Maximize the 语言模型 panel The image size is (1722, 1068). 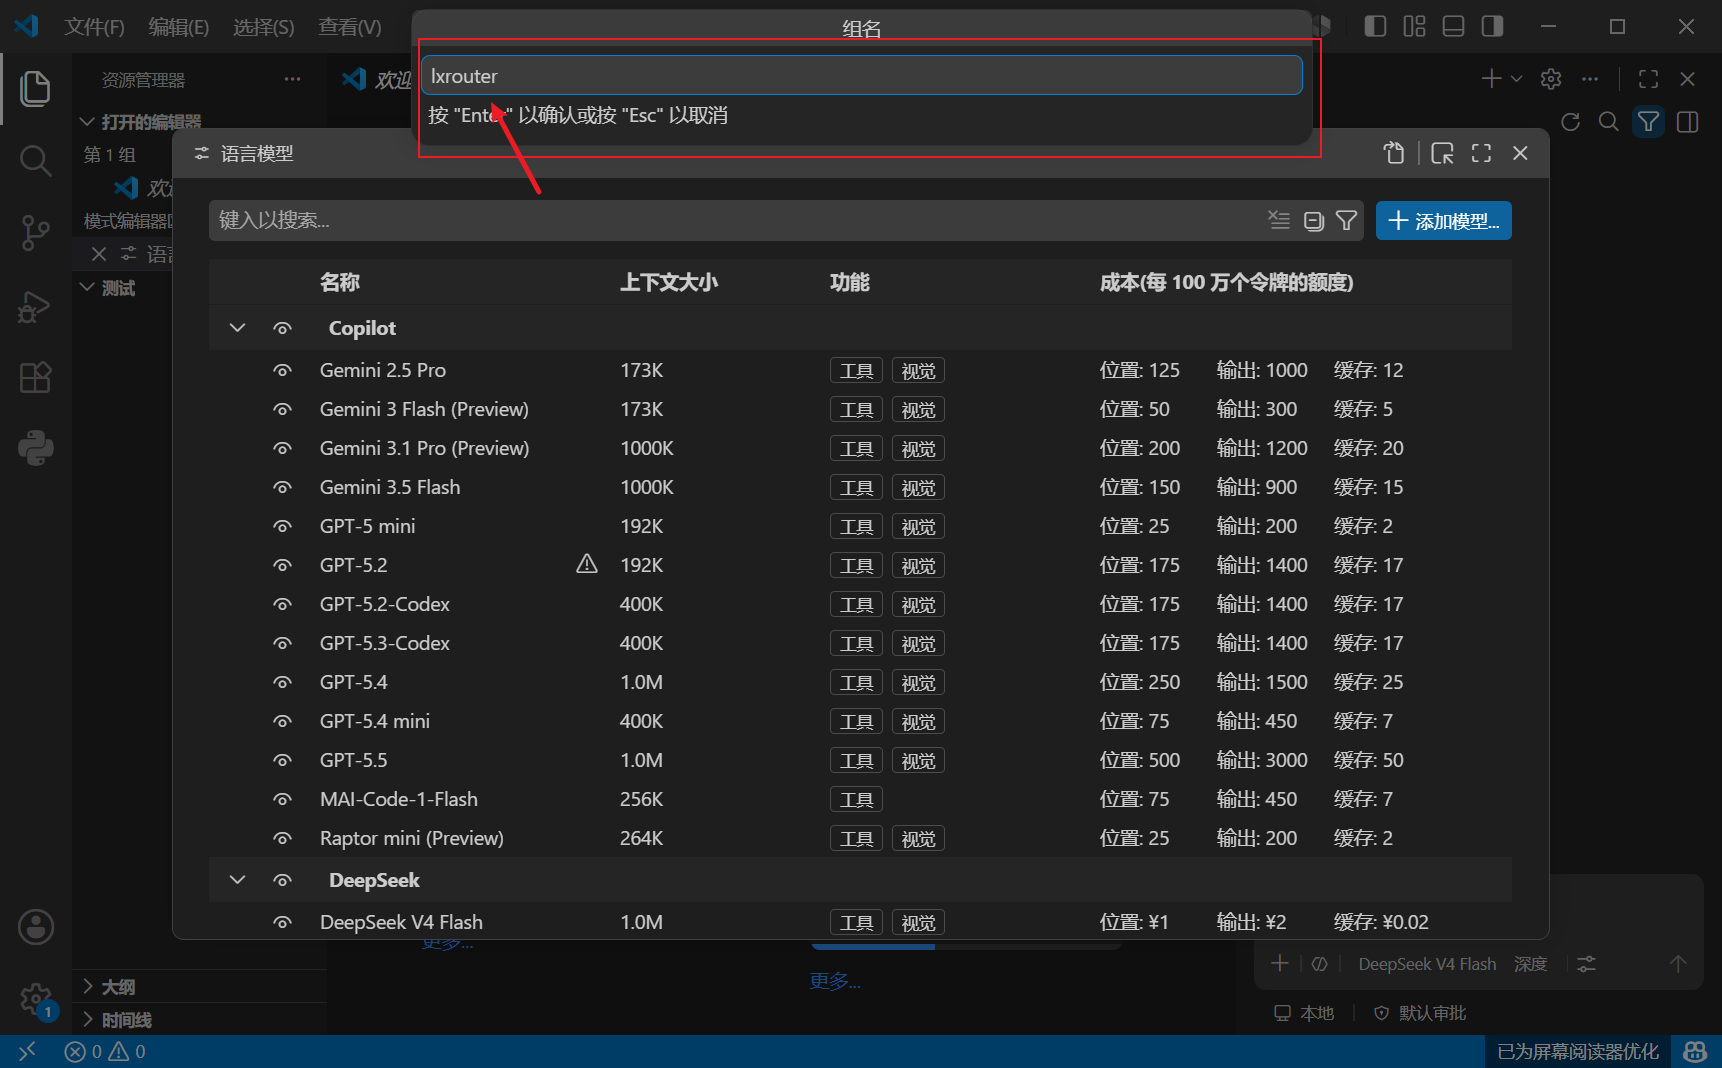click(x=1481, y=153)
